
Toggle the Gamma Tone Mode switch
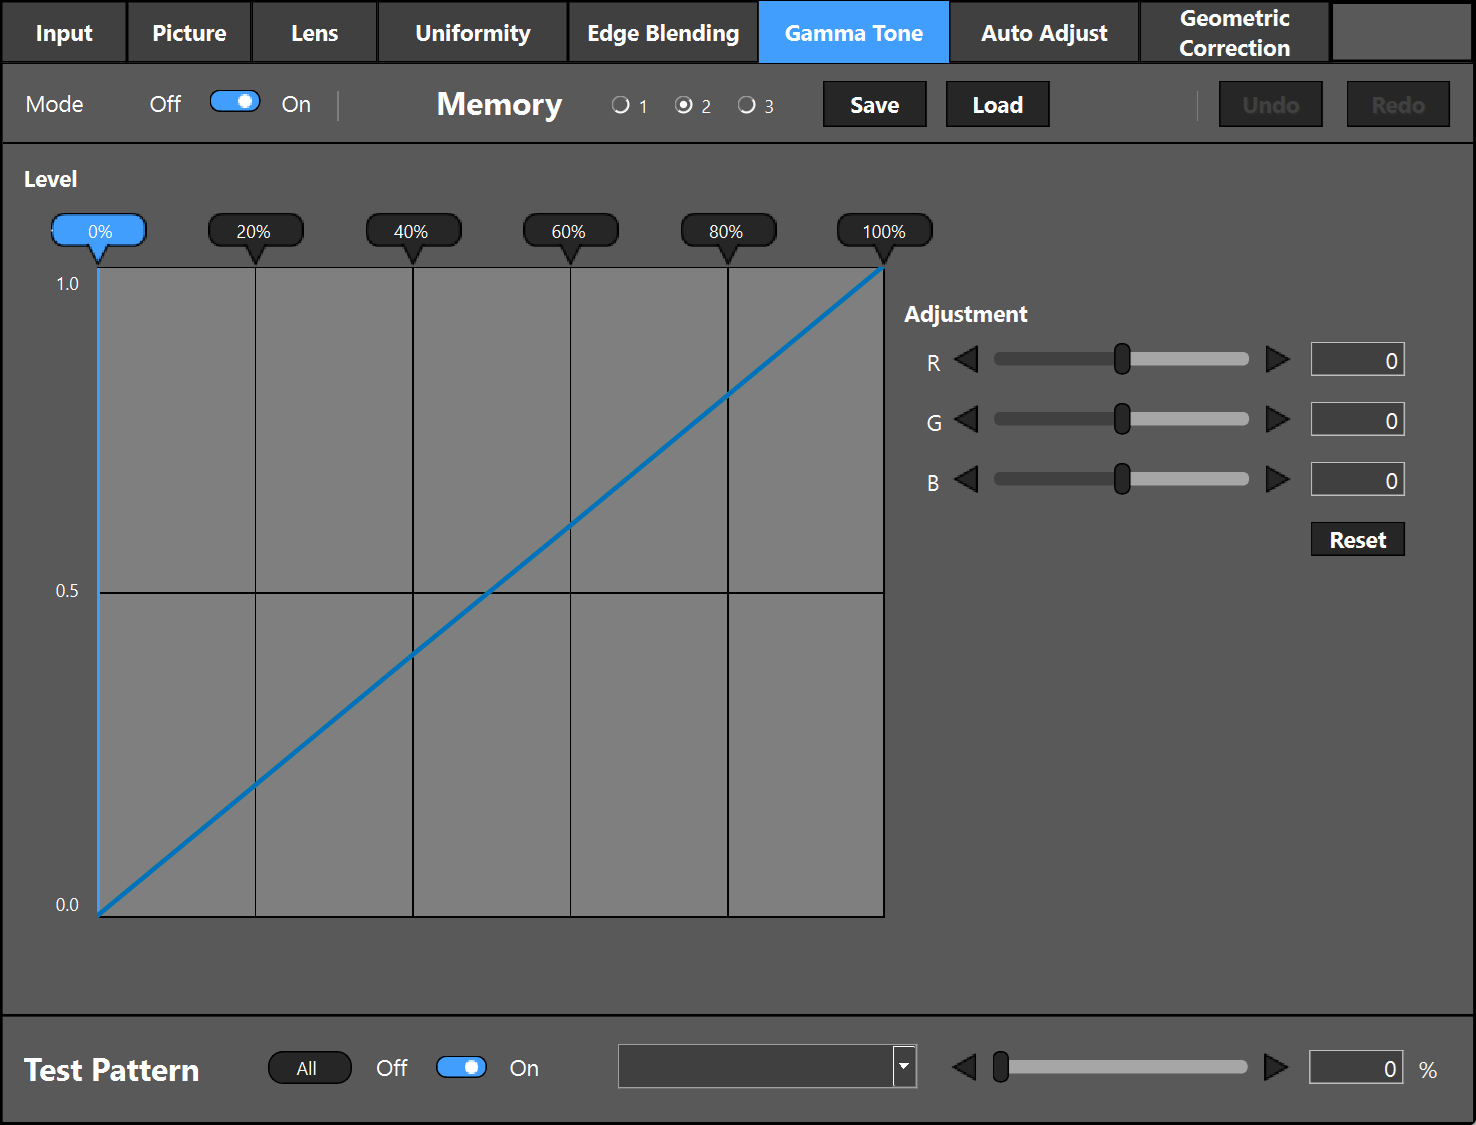coord(235,102)
